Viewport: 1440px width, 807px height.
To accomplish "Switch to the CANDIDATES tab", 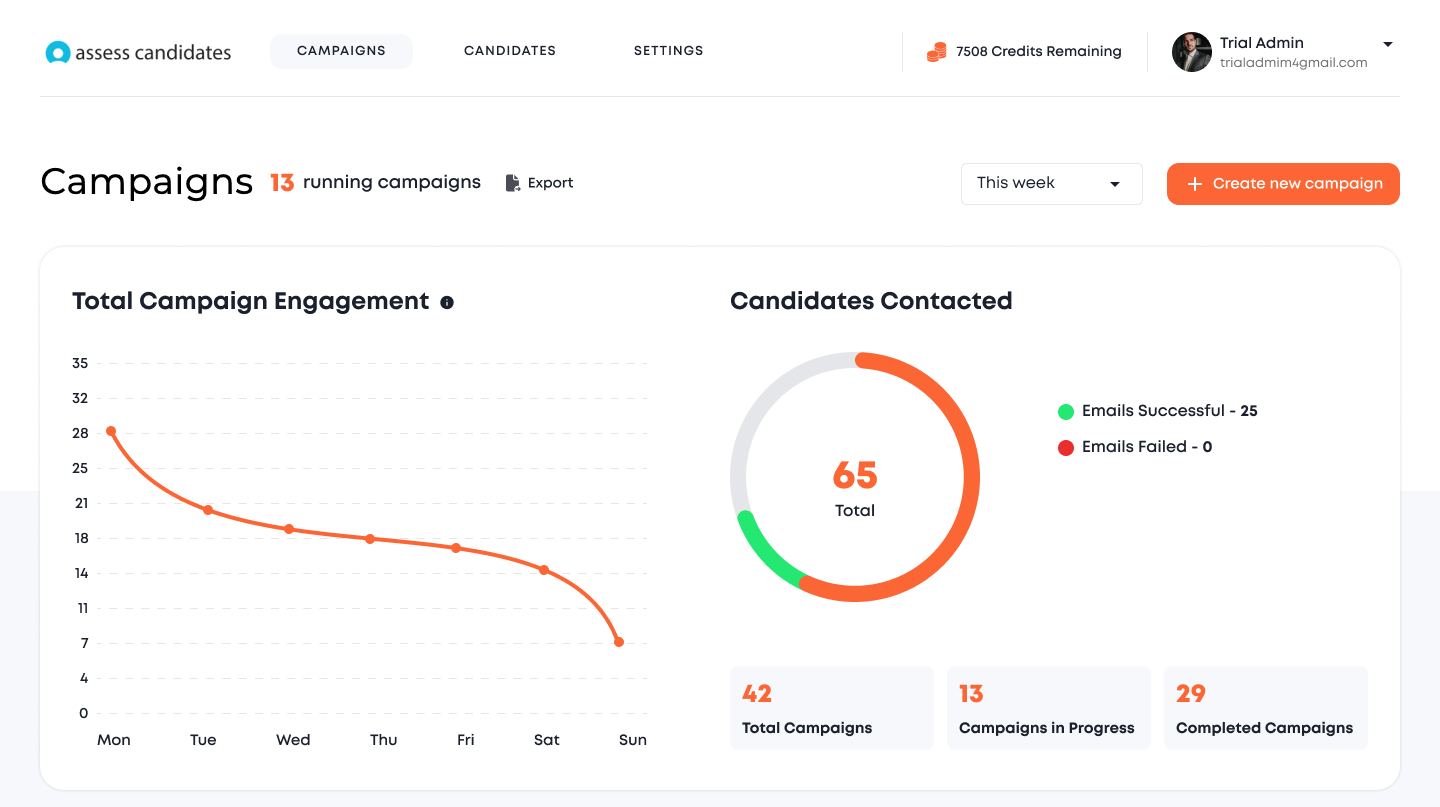I will click(510, 51).
